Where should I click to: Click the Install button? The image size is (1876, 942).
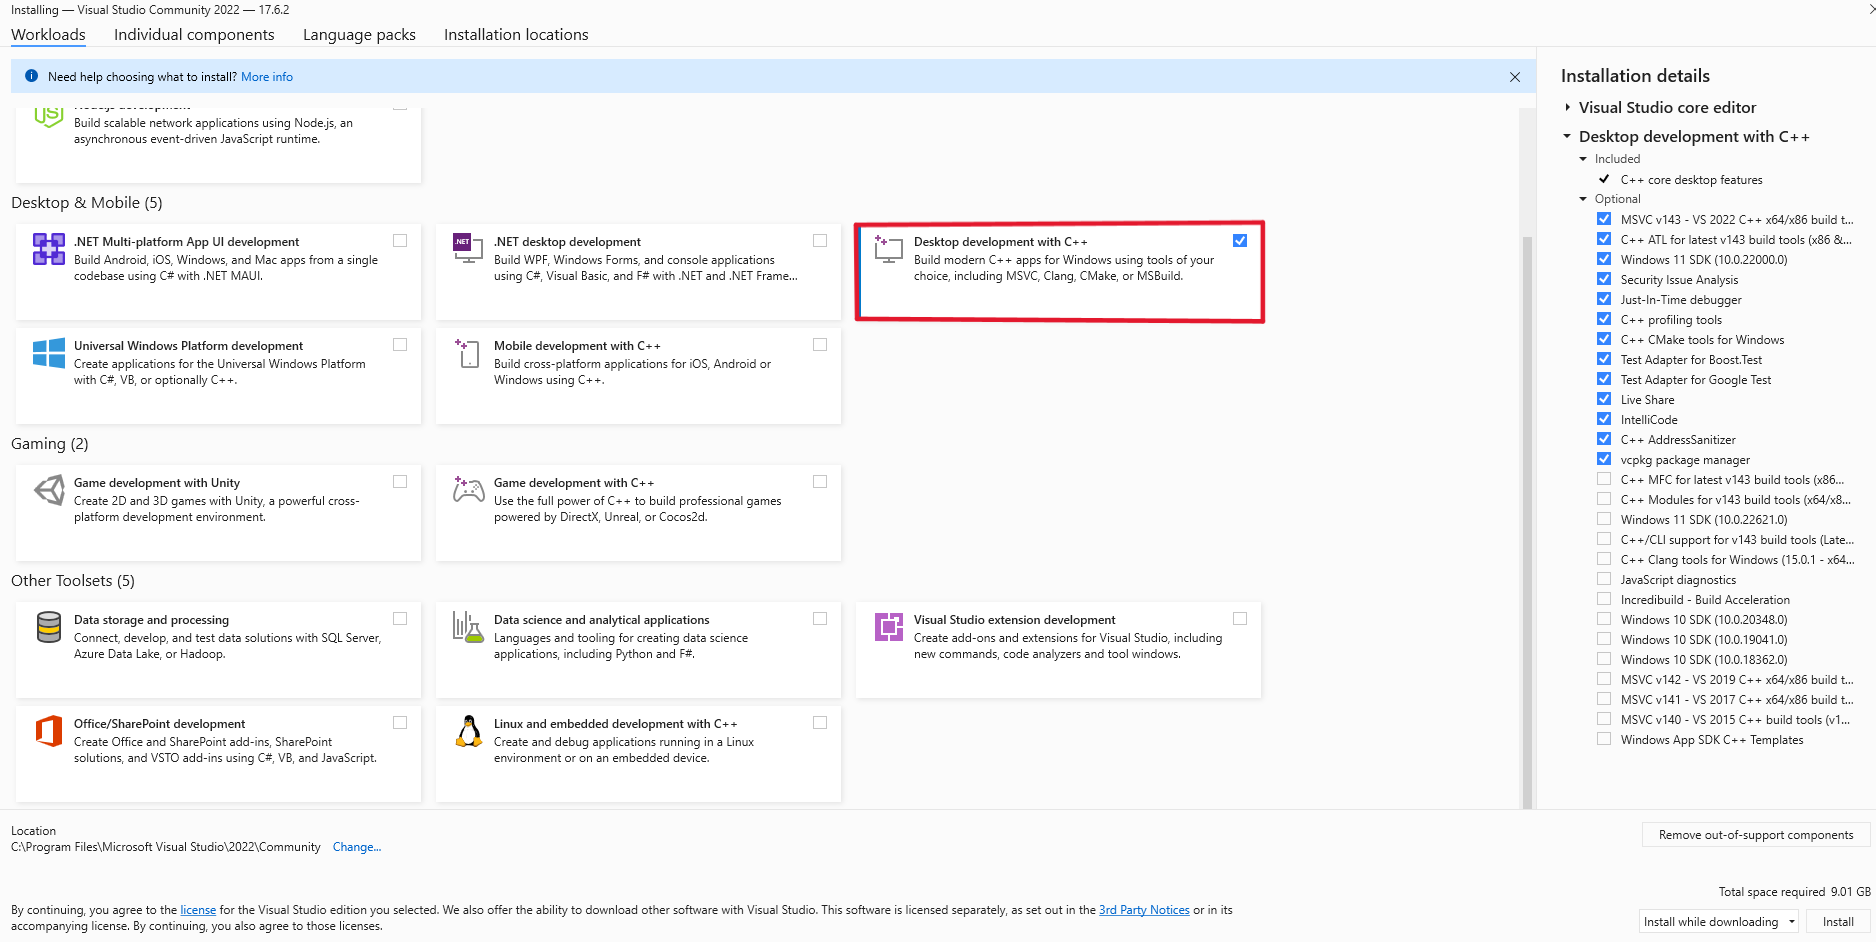(1838, 921)
